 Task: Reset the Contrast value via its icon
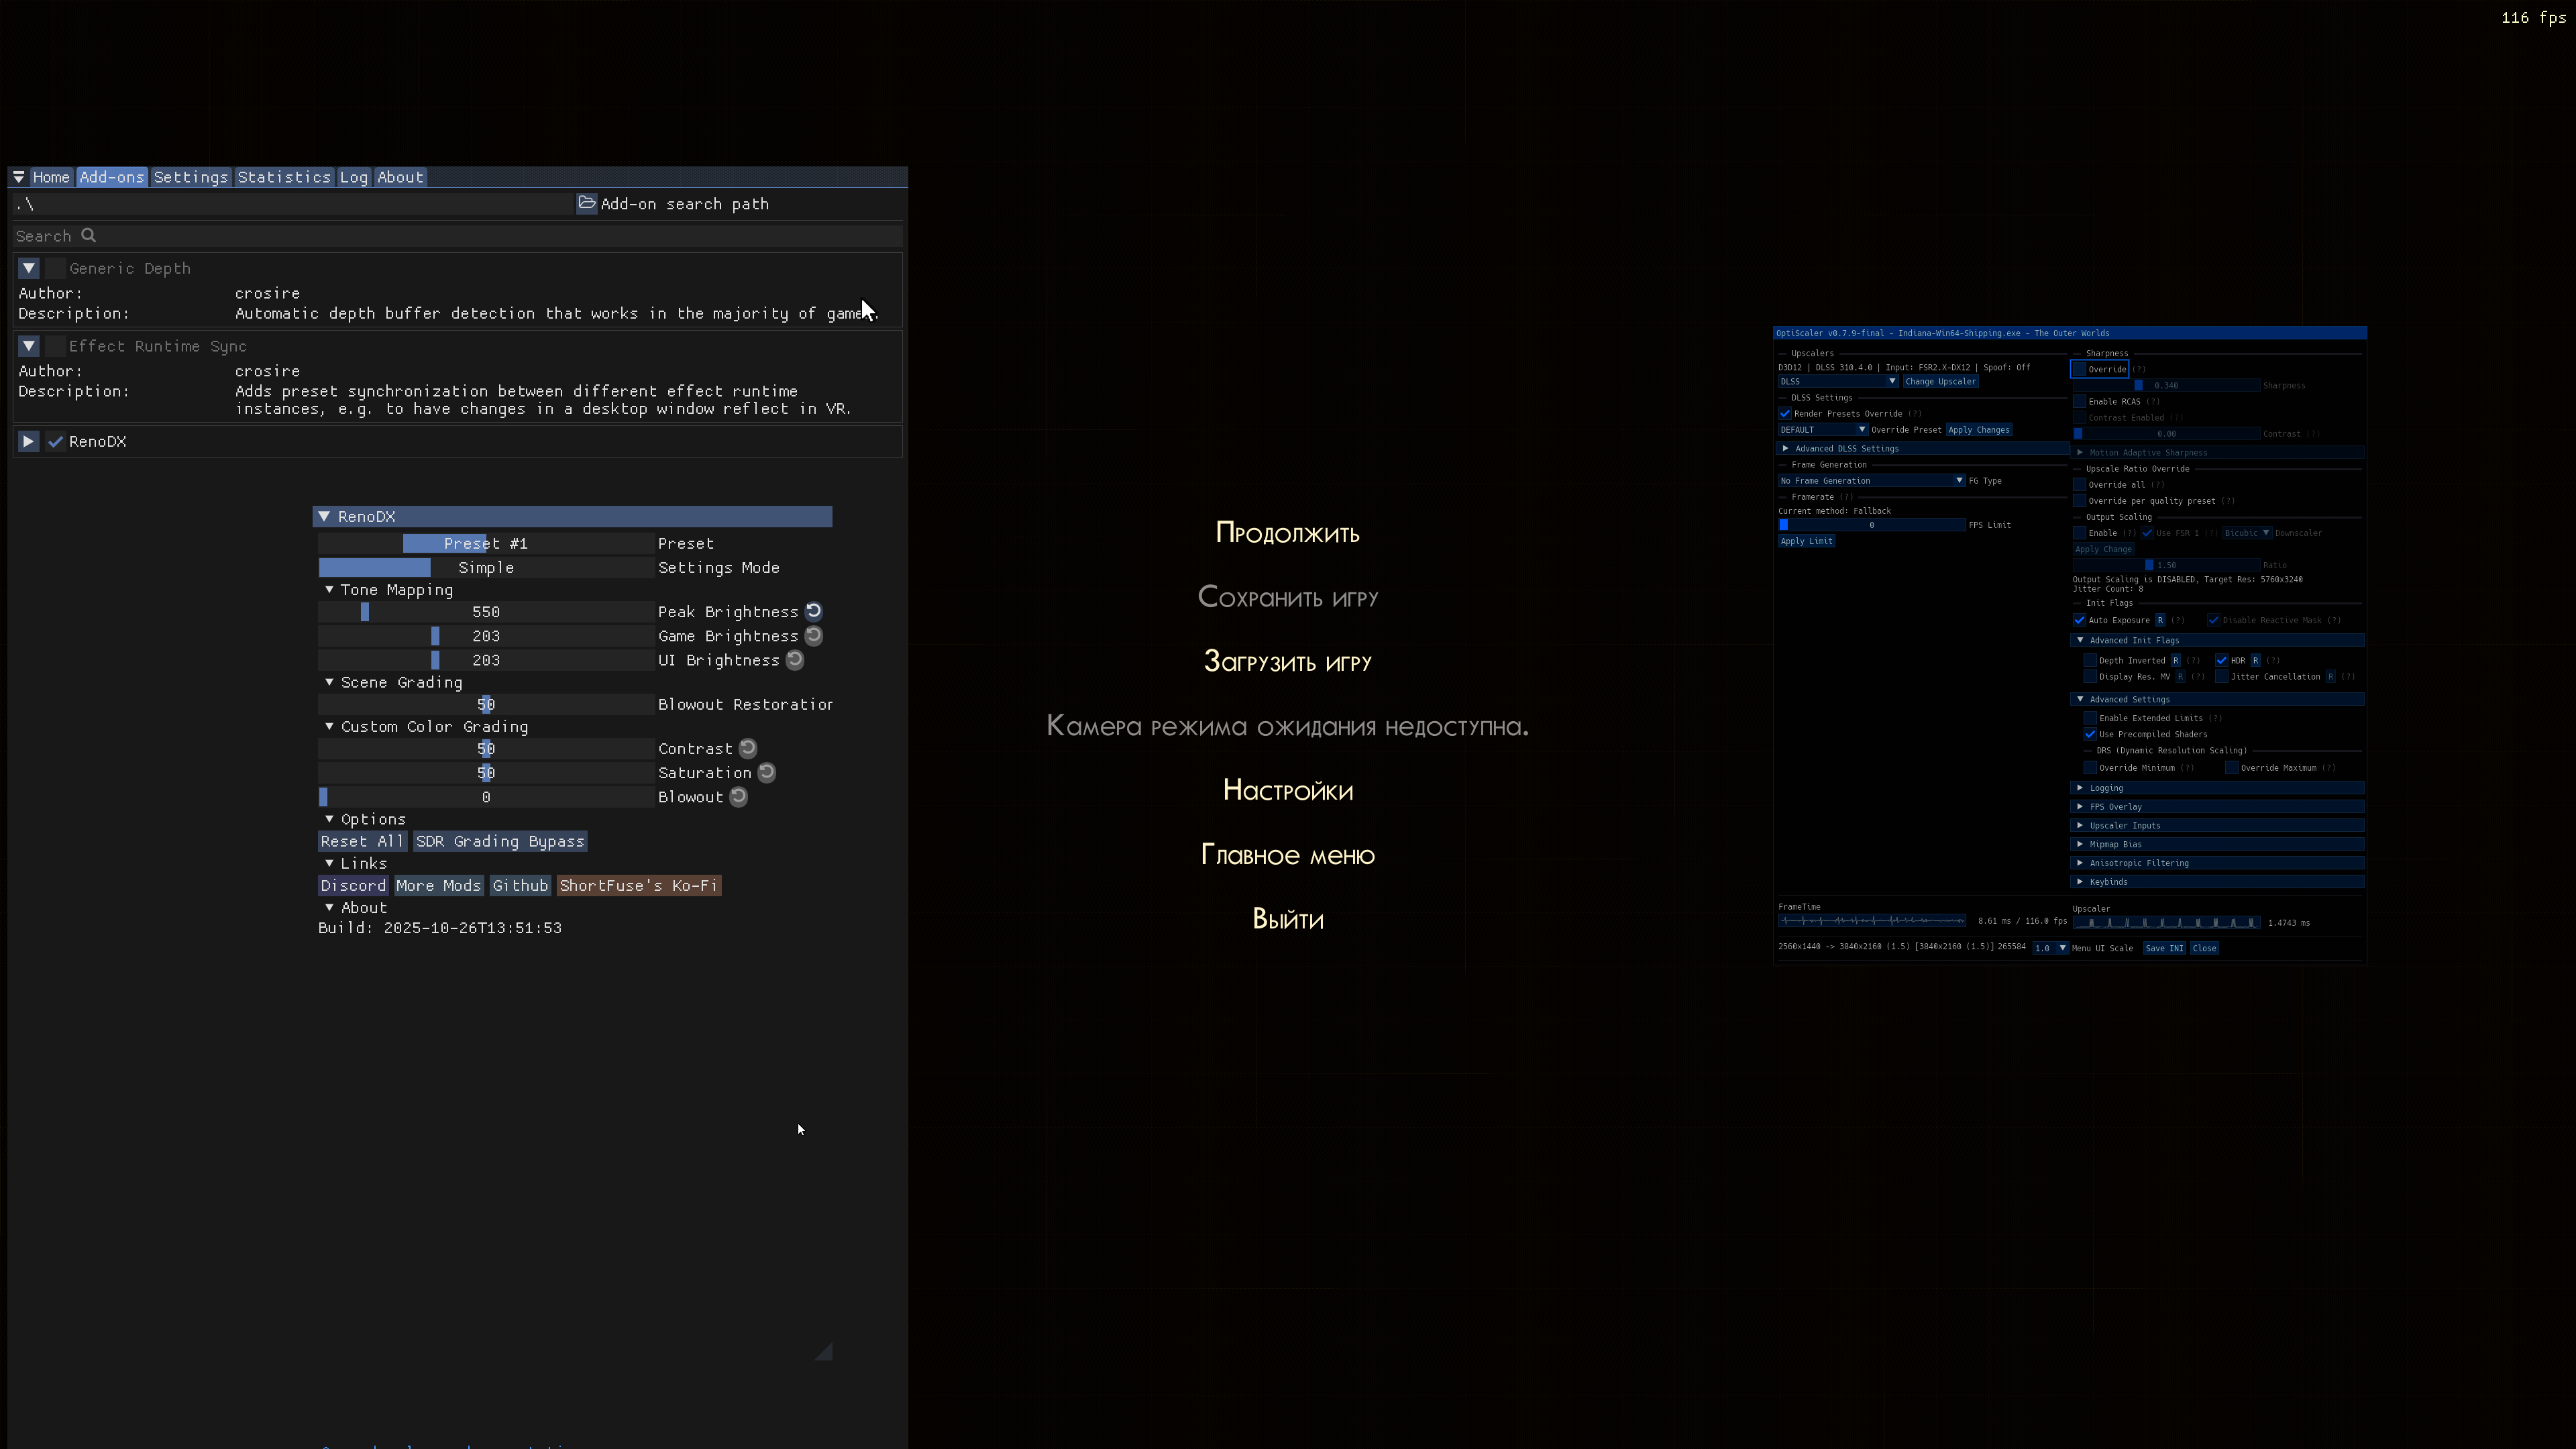point(748,748)
